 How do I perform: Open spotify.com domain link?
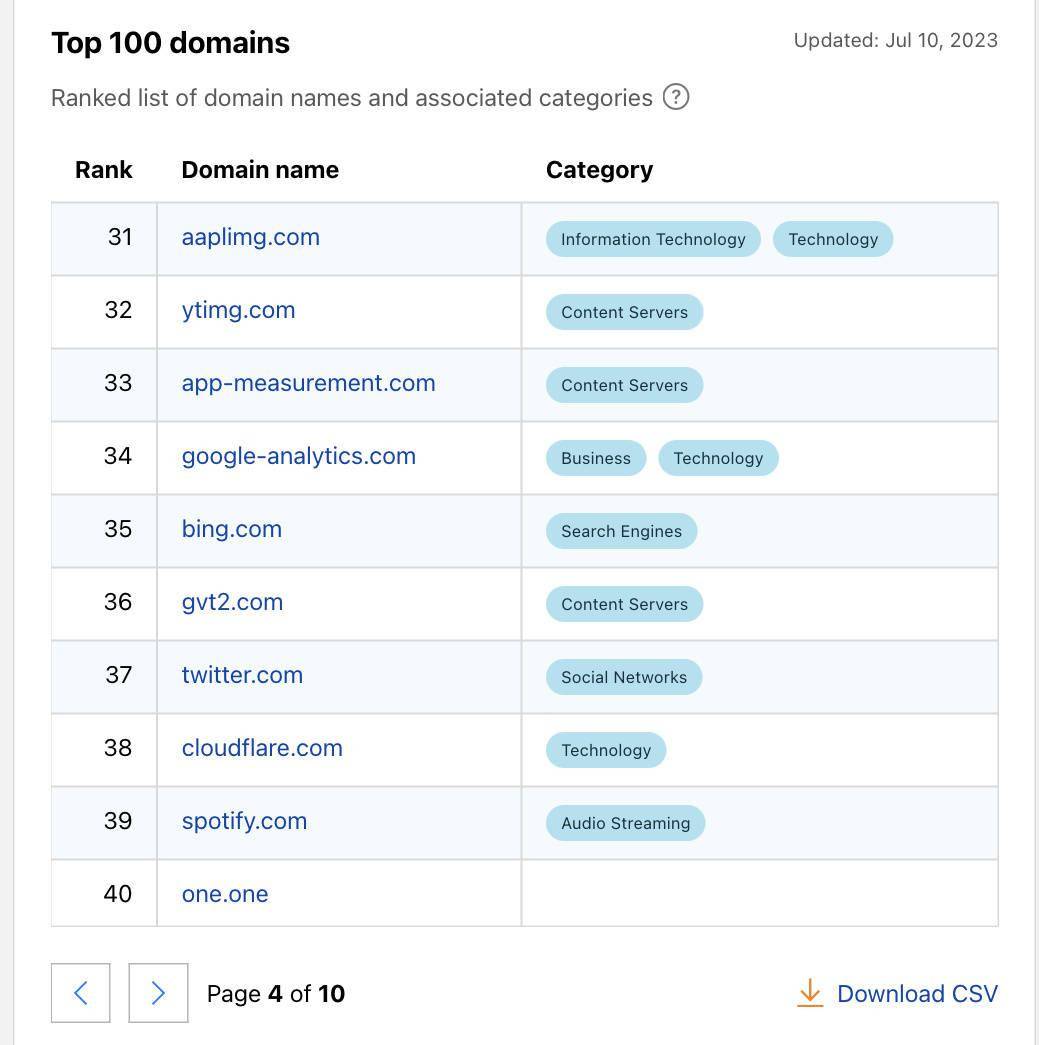(x=244, y=821)
